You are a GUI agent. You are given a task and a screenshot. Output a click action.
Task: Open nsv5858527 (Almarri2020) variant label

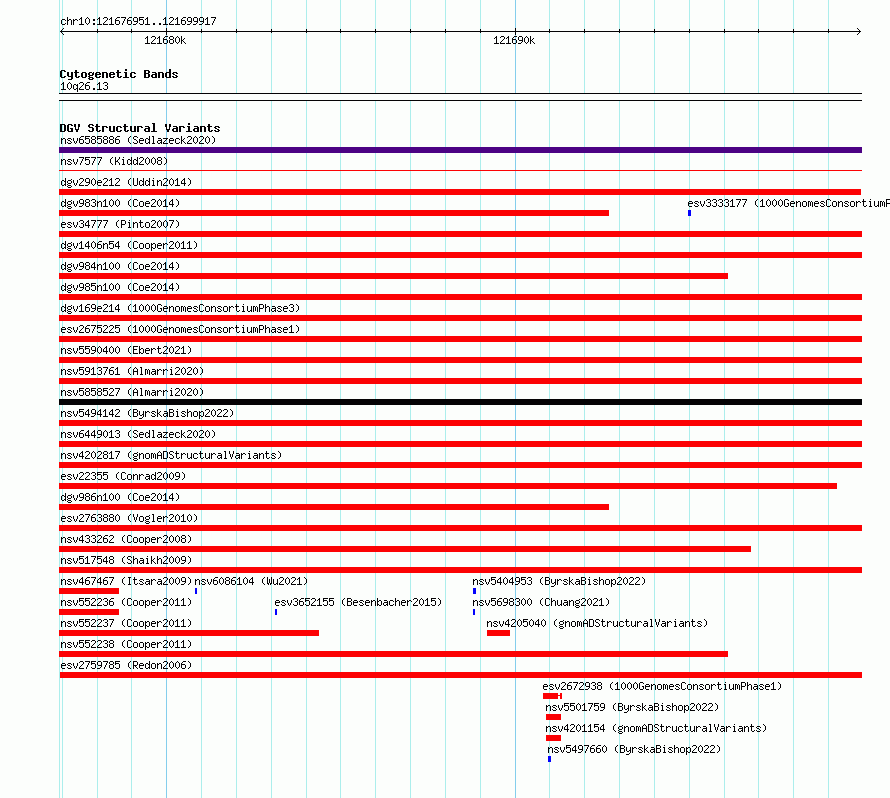pyautogui.click(x=132, y=392)
